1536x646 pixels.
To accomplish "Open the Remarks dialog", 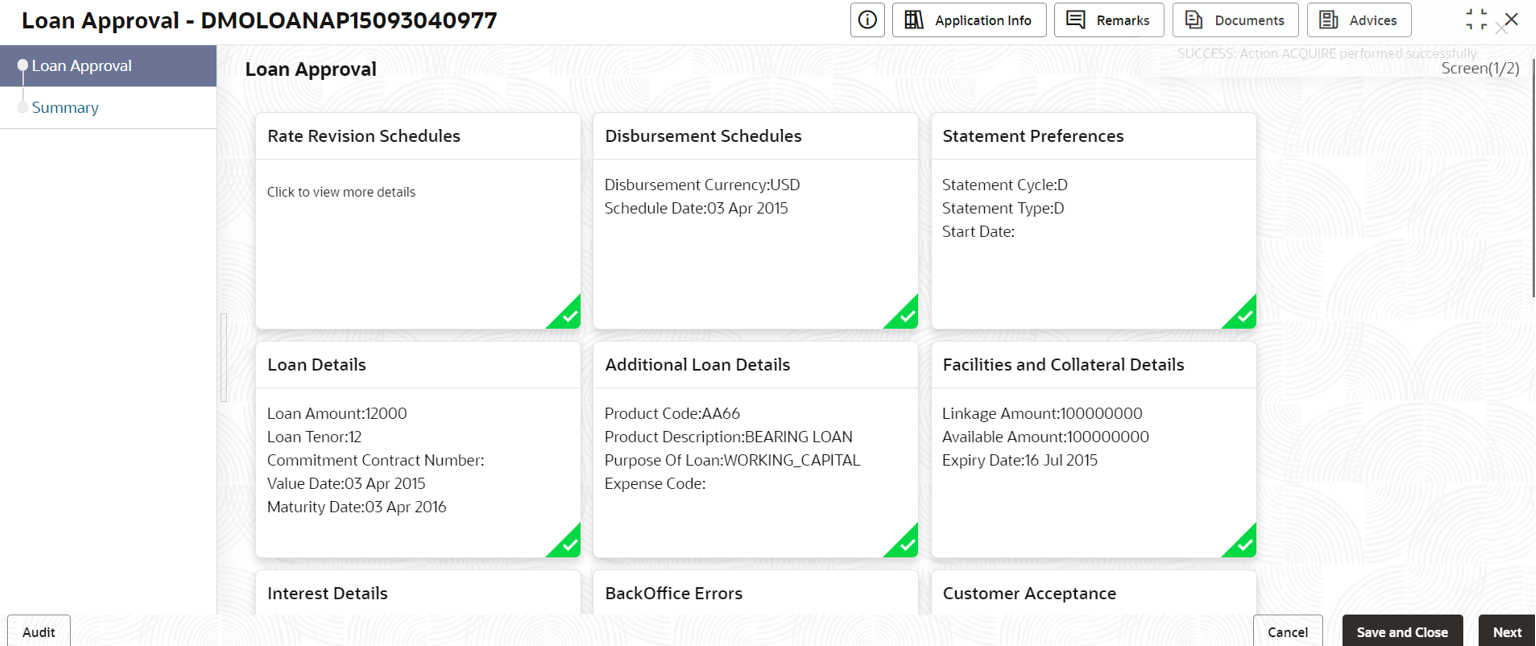I will 1109,20.
